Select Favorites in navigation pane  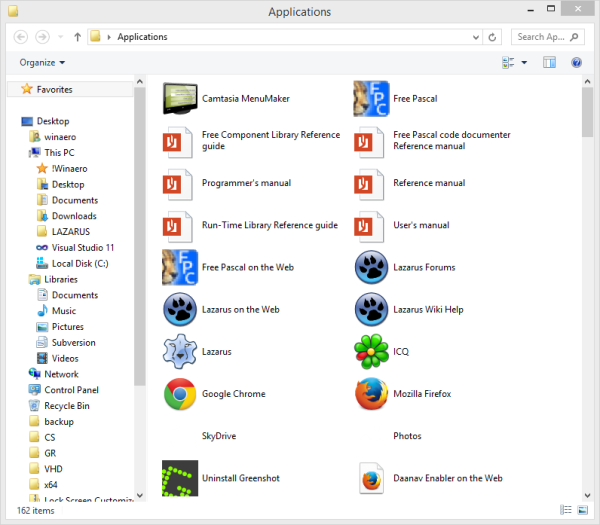[70, 89]
